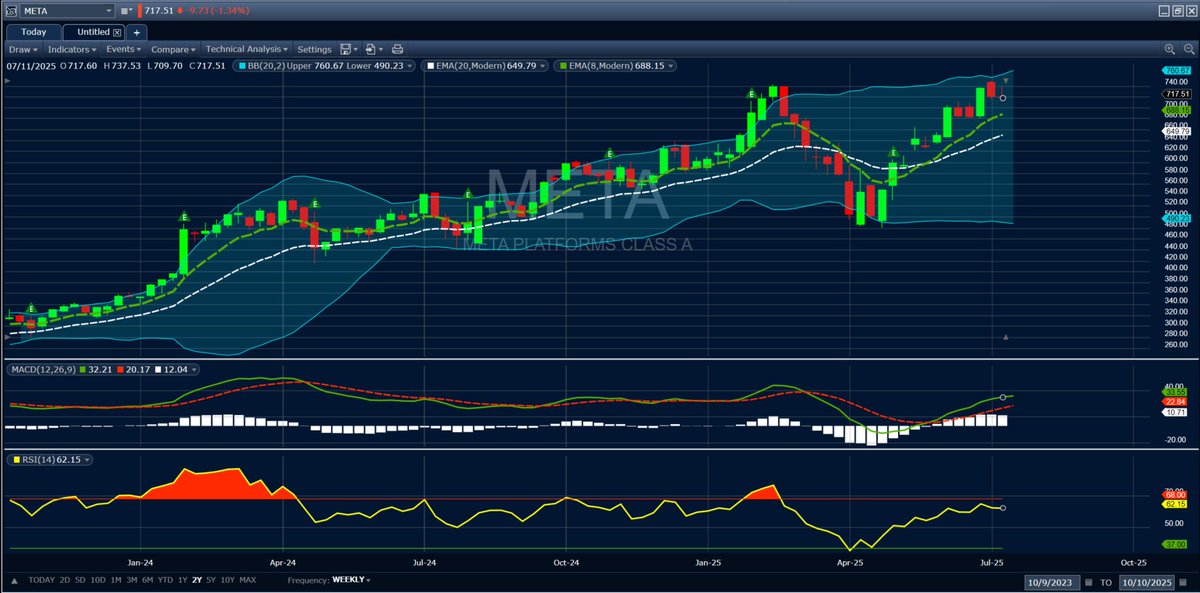Open the Indicators menu
The image size is (1200, 593).
click(x=73, y=49)
